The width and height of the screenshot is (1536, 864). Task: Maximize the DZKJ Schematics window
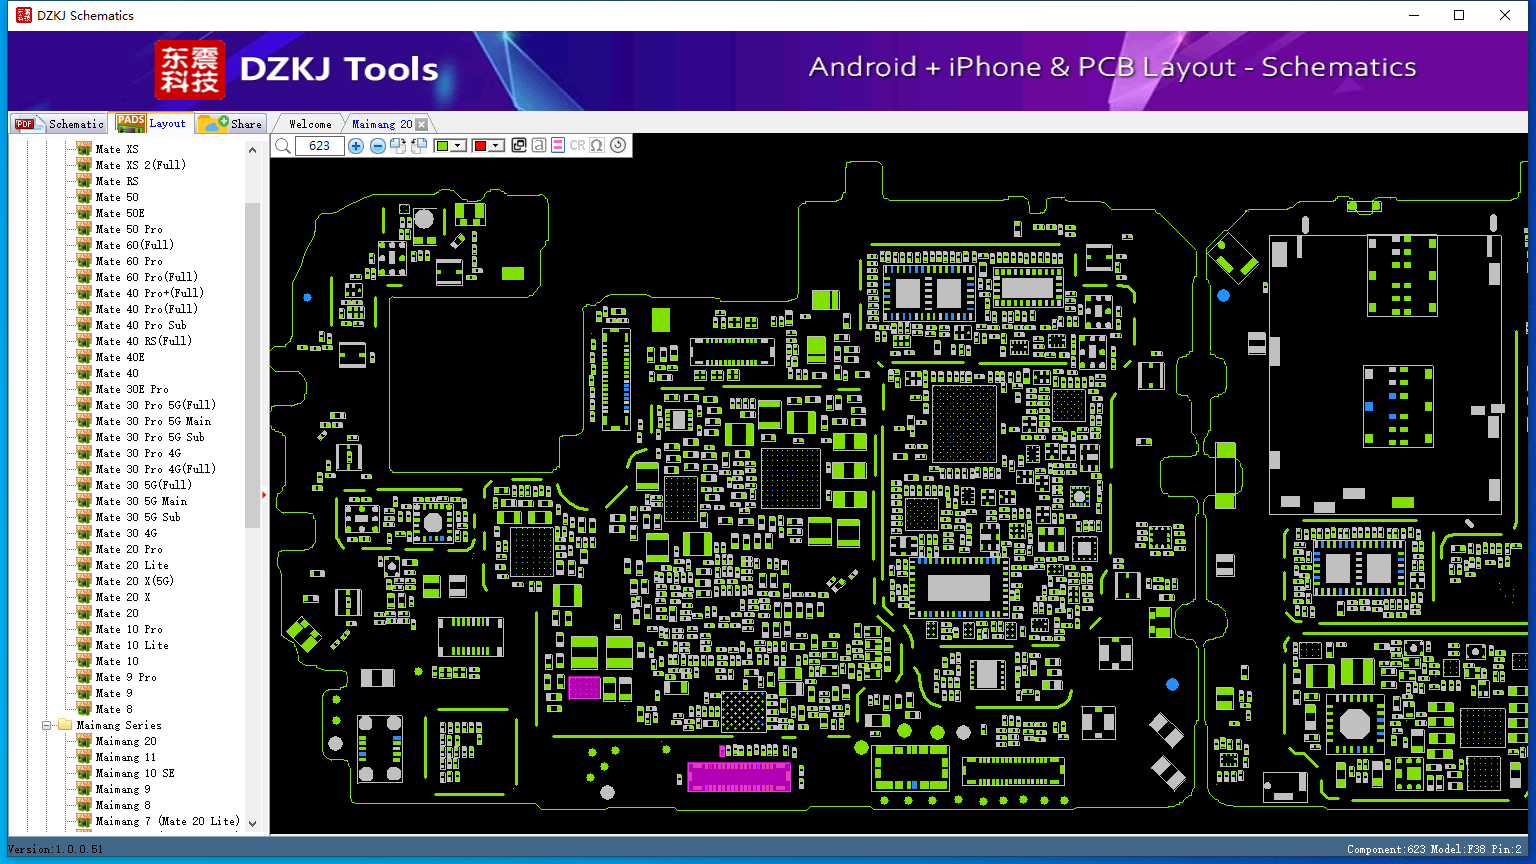[x=1459, y=15]
